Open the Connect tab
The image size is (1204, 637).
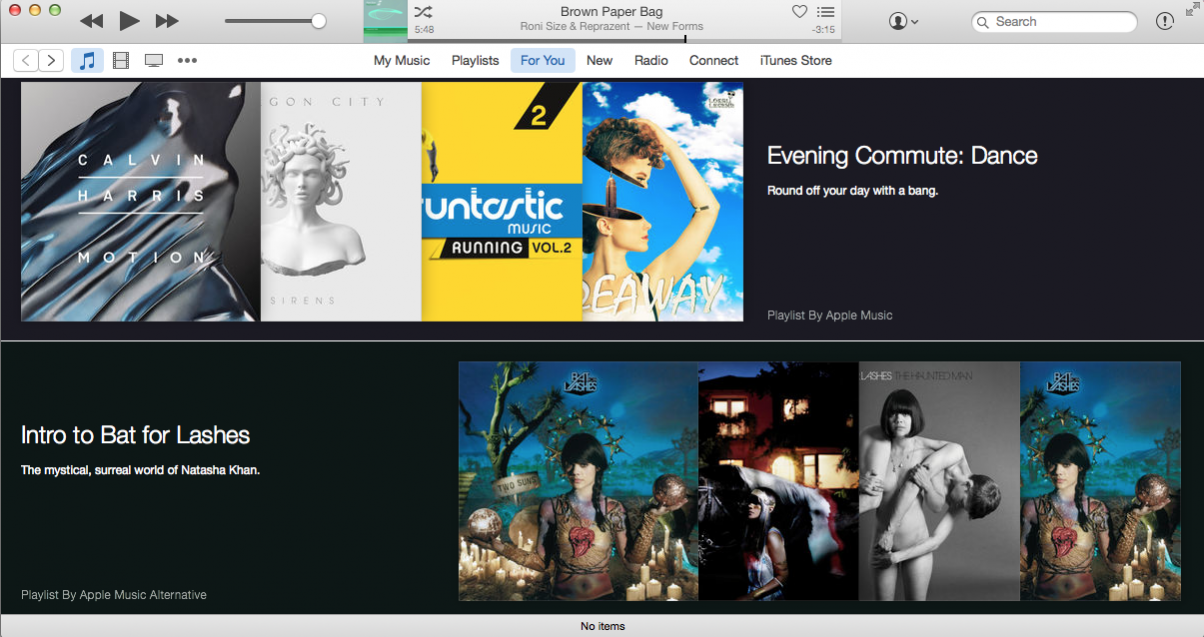(714, 61)
